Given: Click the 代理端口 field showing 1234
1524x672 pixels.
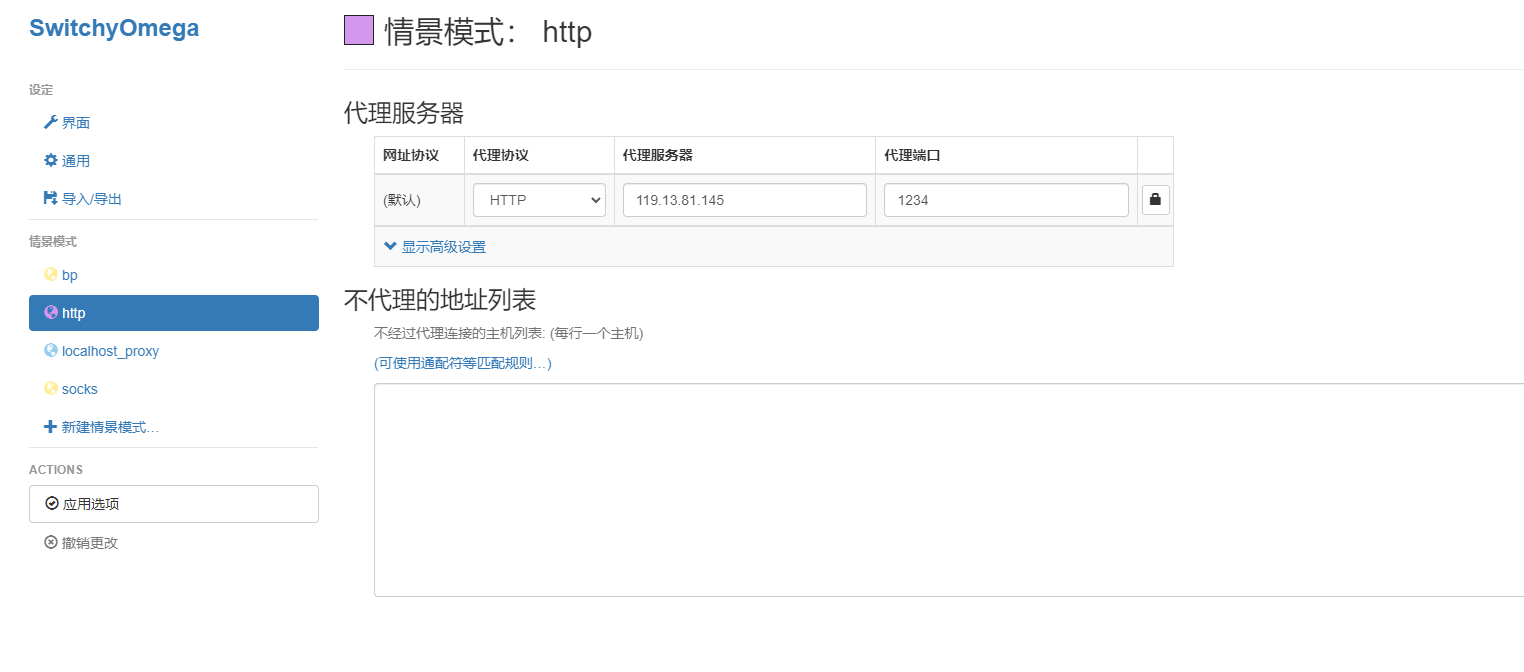Looking at the screenshot, I should 1005,199.
